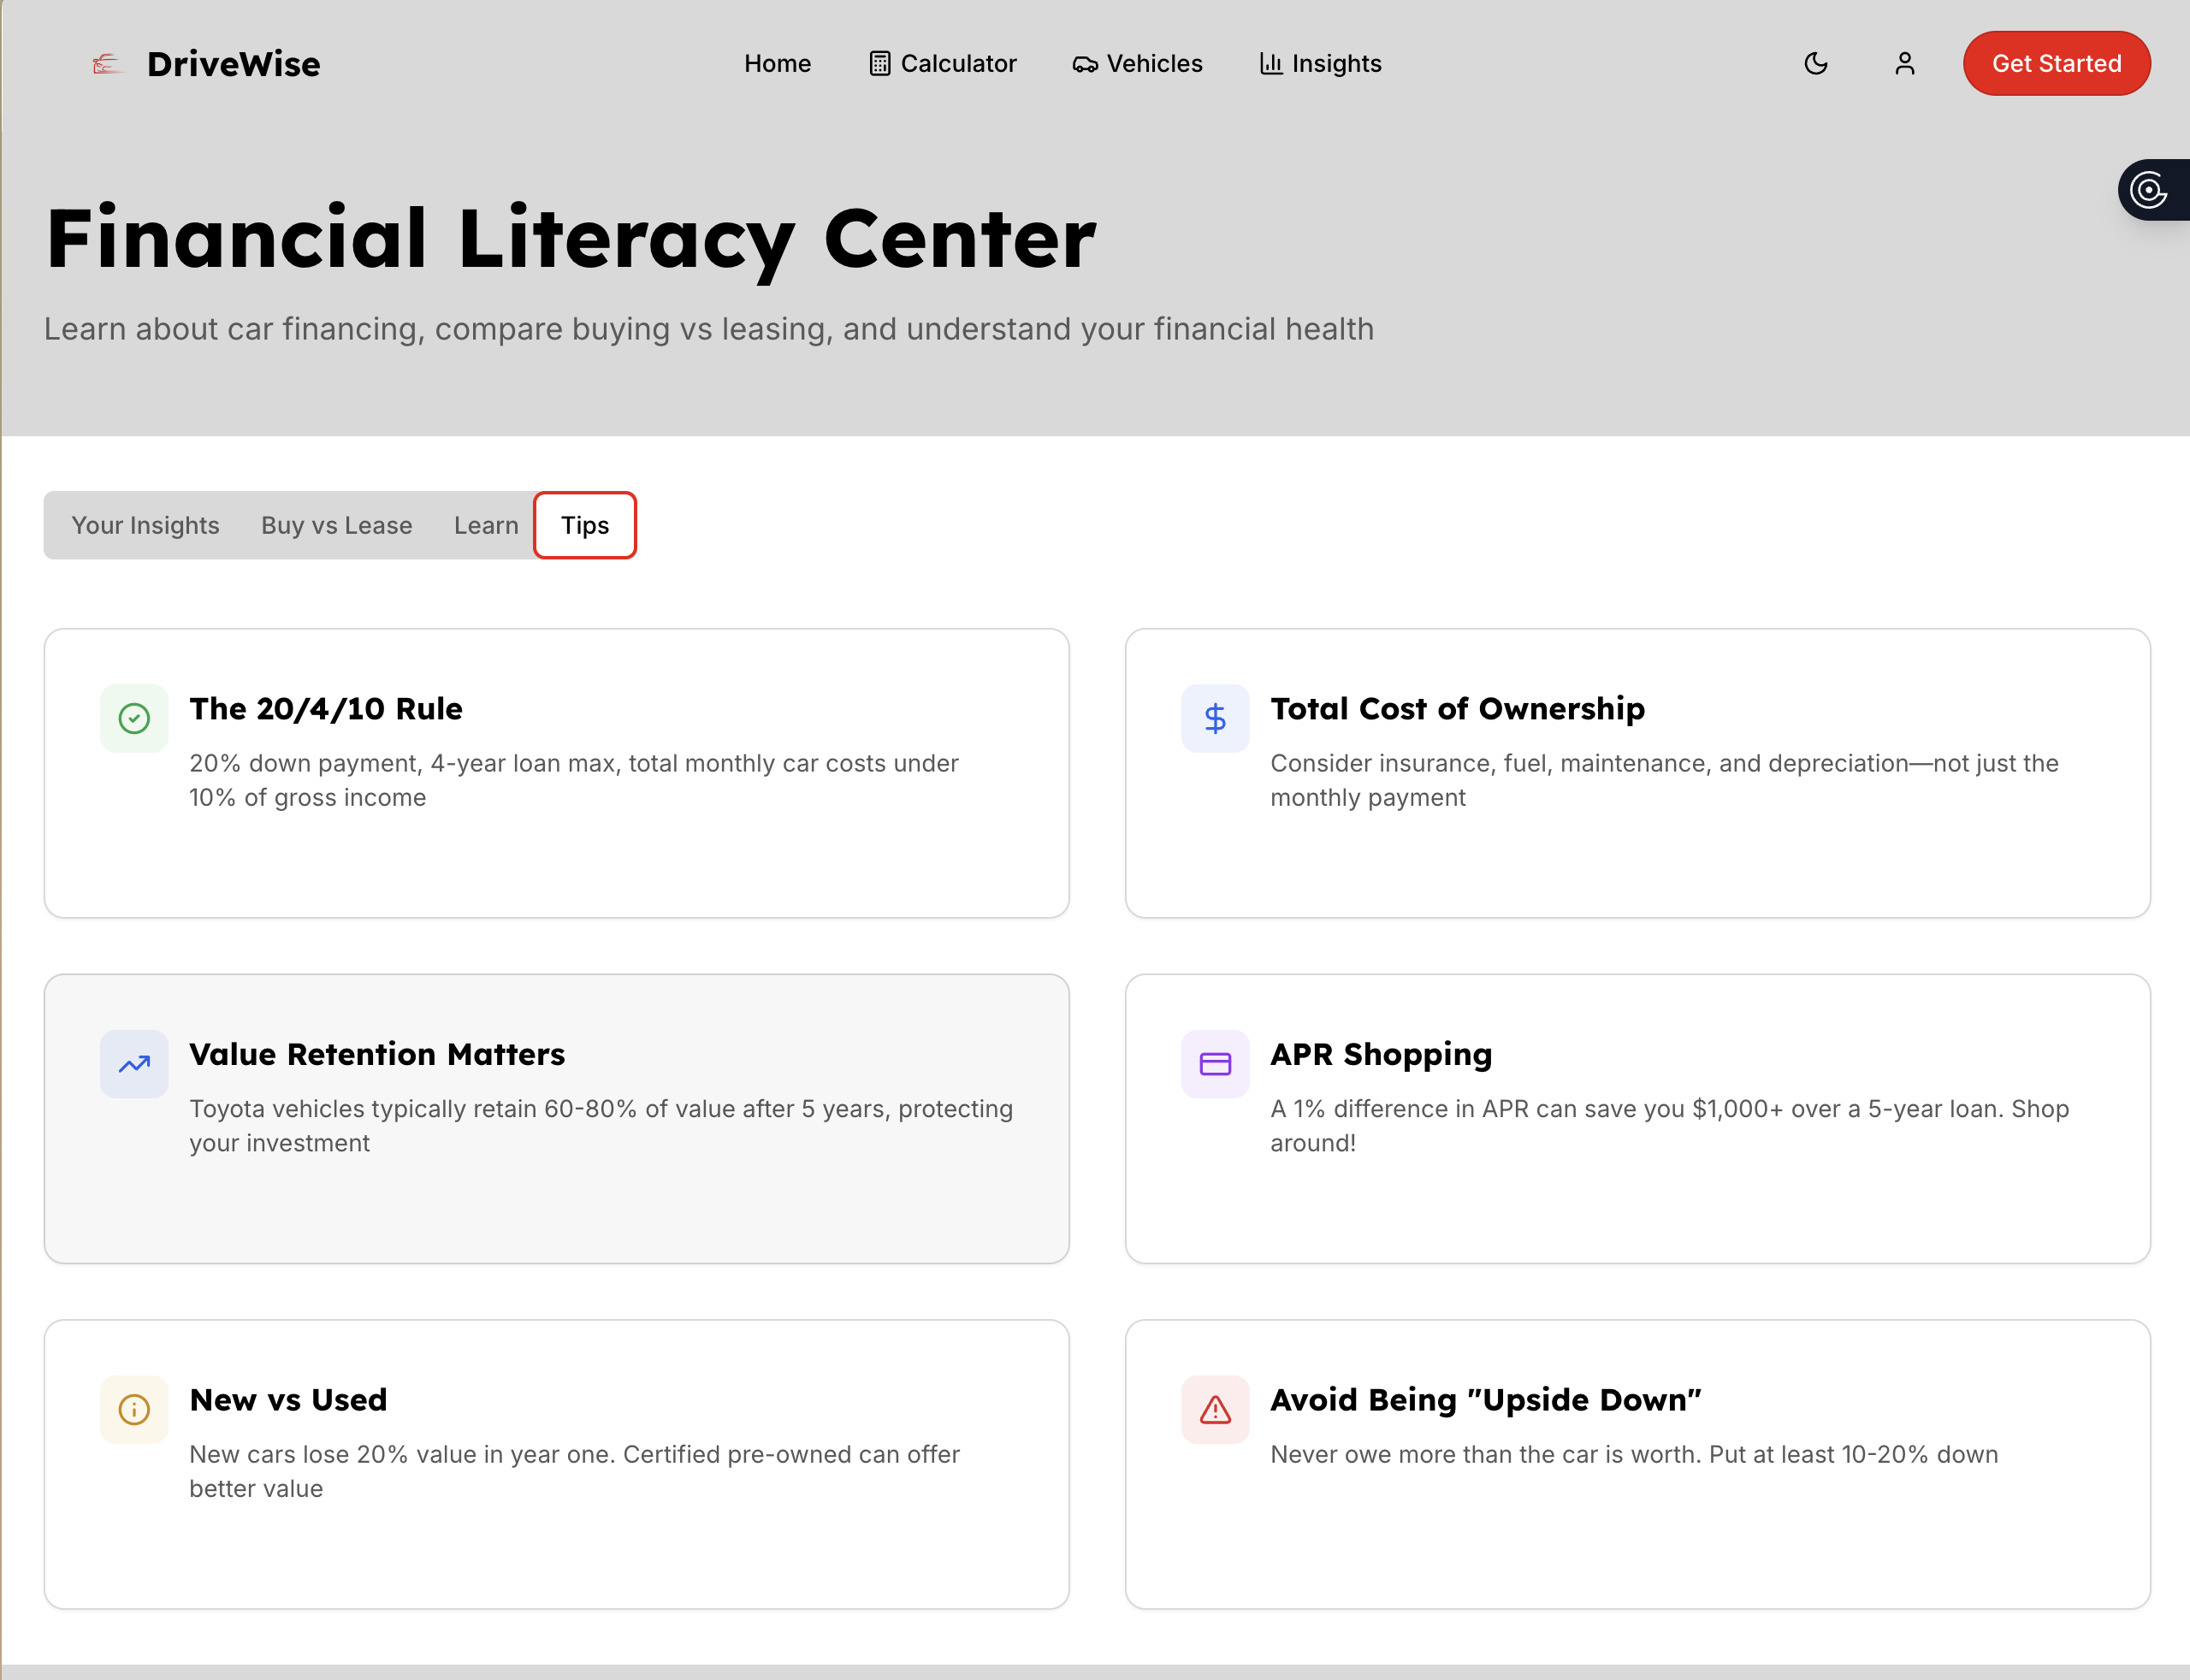
Task: Click the DriveWise car logo icon
Action: click(106, 64)
